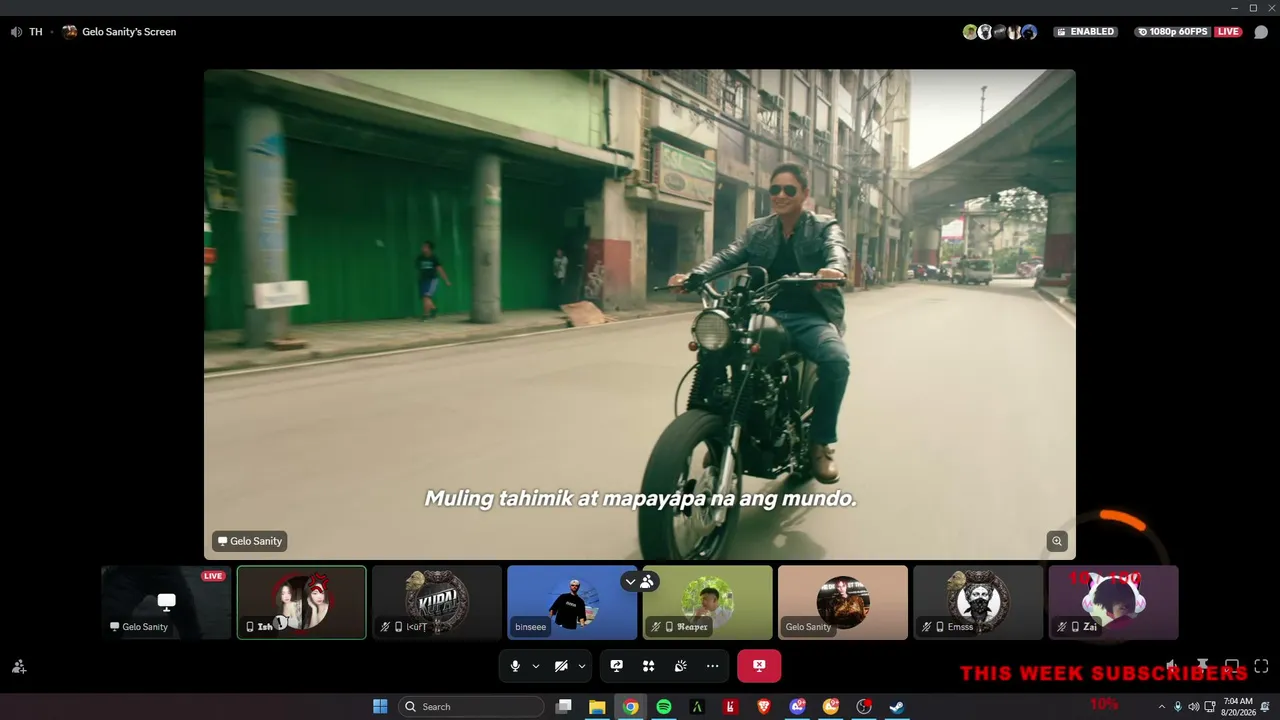Click the ENABLED clips badge
Image resolution: width=1280 pixels, height=720 pixels.
[x=1085, y=32]
